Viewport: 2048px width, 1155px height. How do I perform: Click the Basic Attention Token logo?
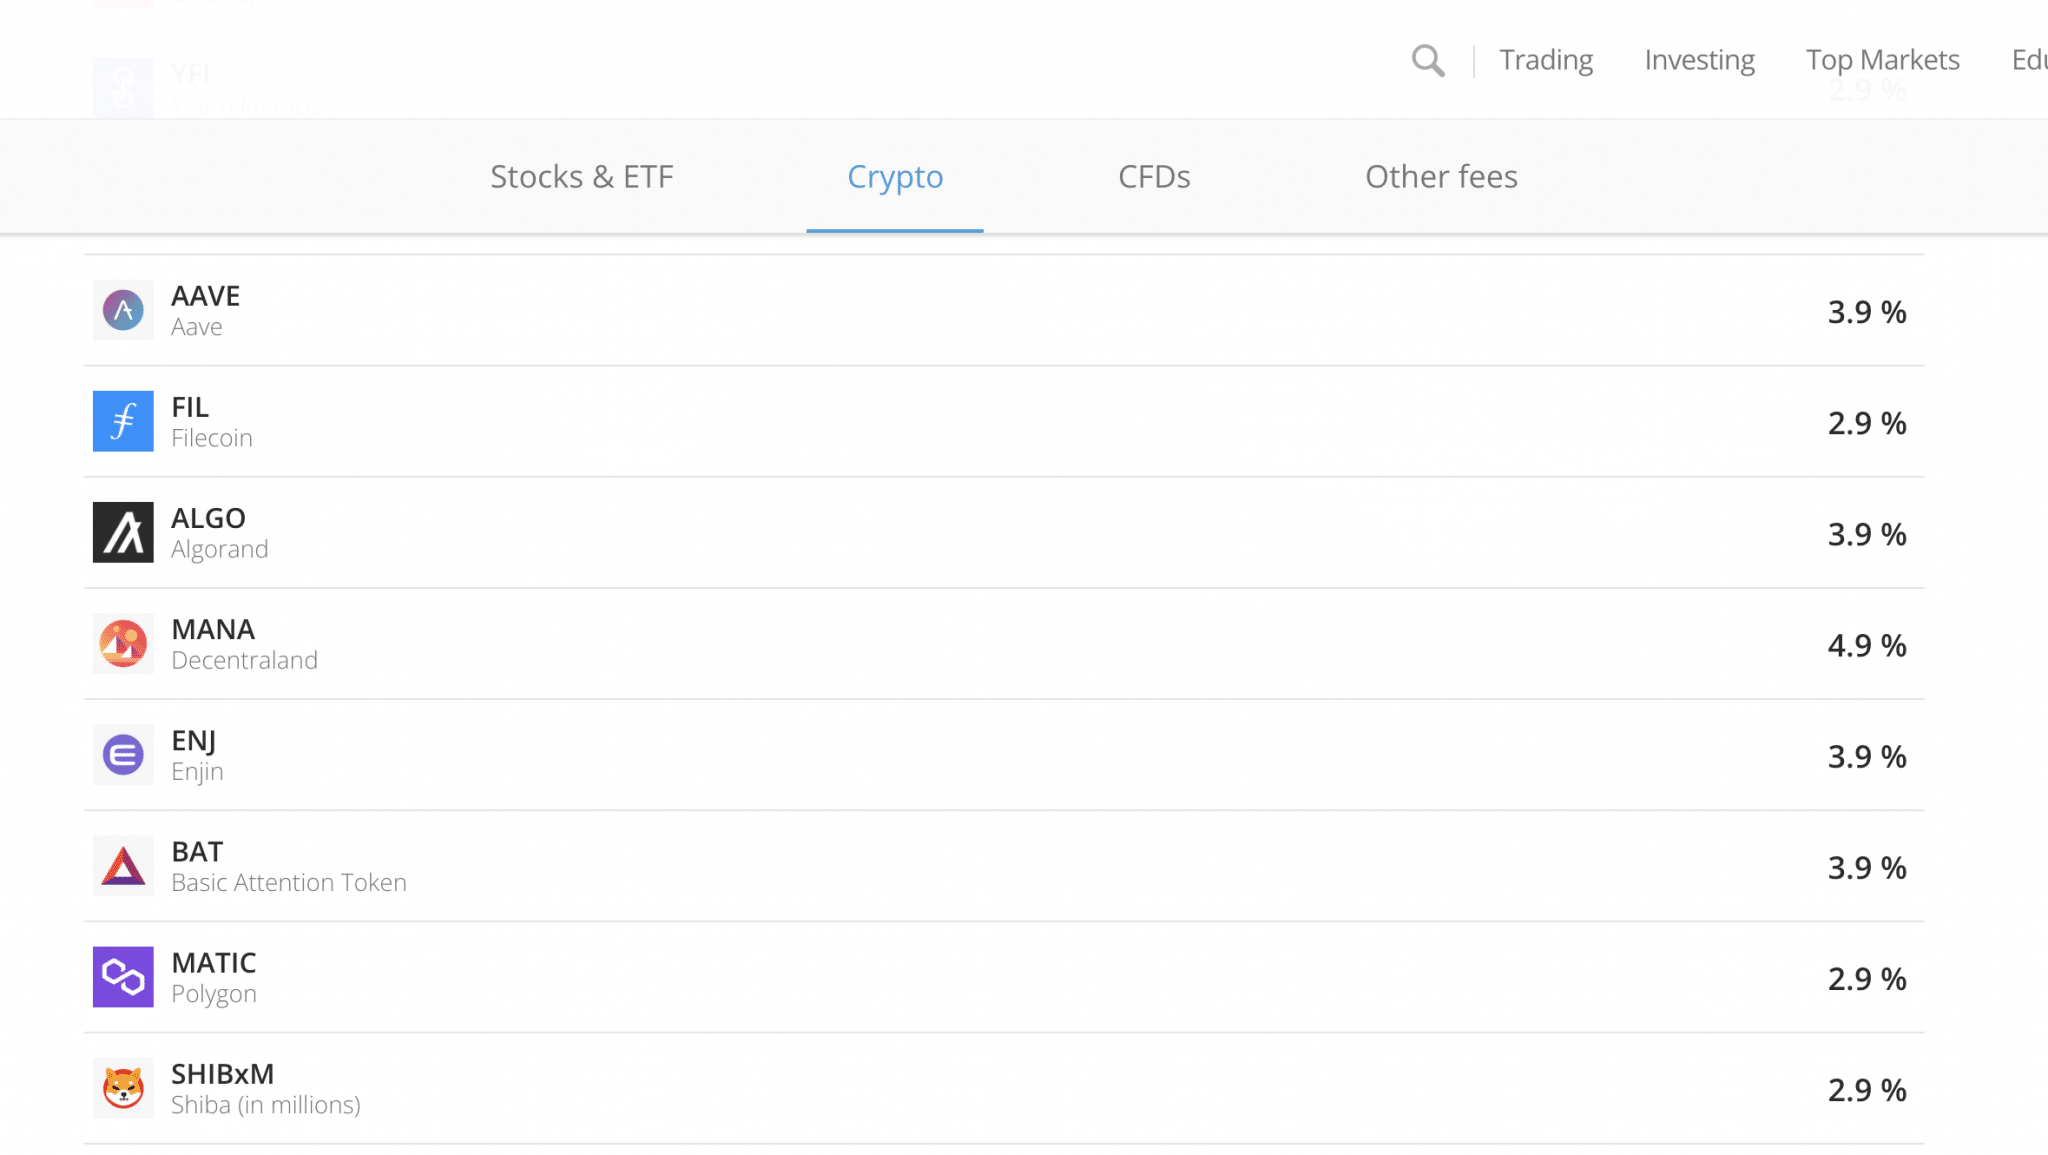(x=123, y=865)
